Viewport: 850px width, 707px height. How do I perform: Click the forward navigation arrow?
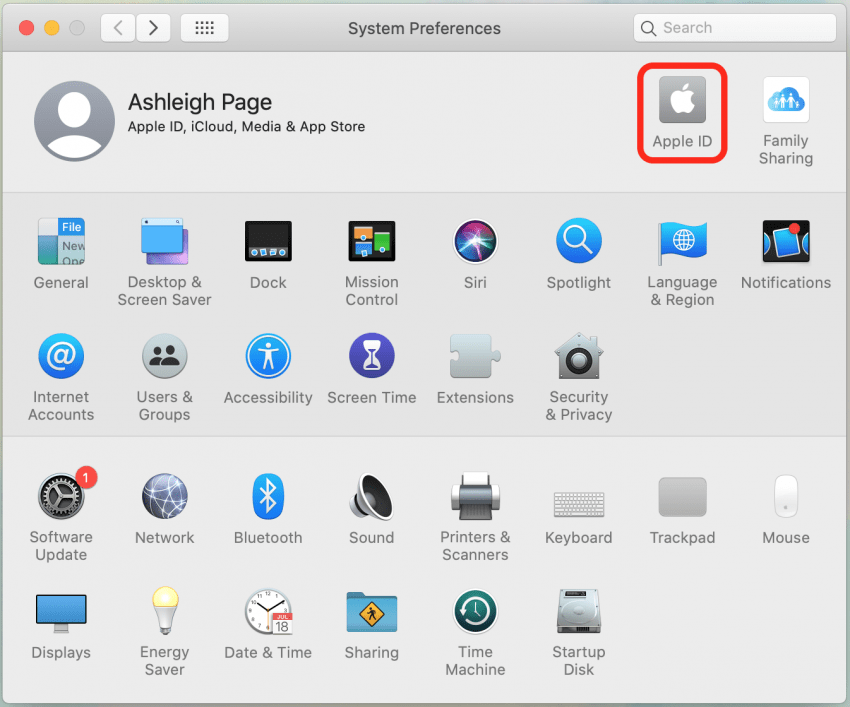153,28
